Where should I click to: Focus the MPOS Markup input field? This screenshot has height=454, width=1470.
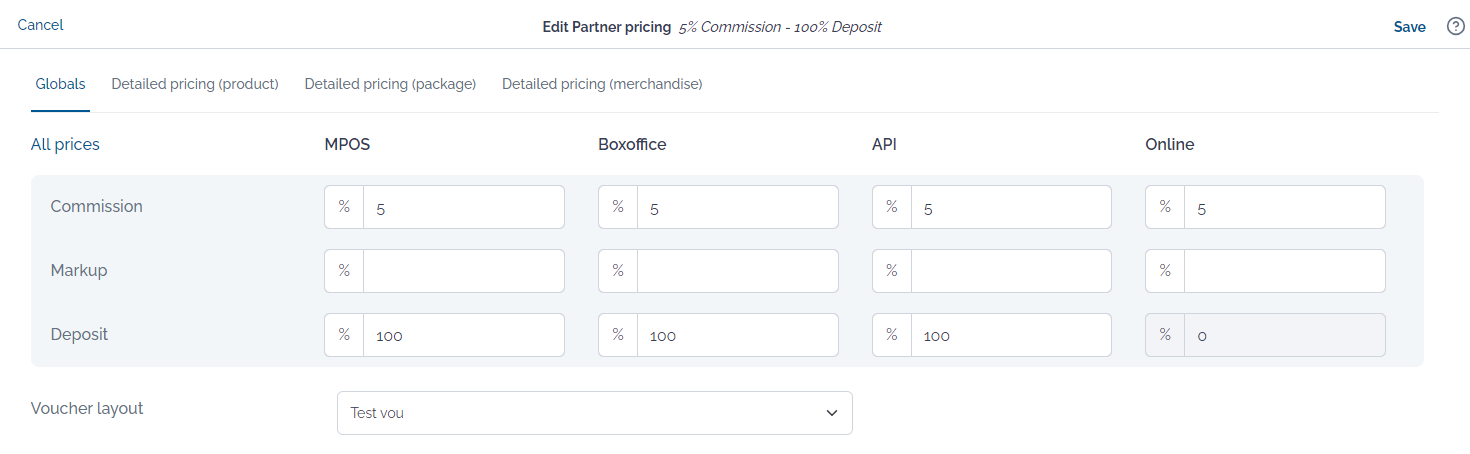point(464,271)
